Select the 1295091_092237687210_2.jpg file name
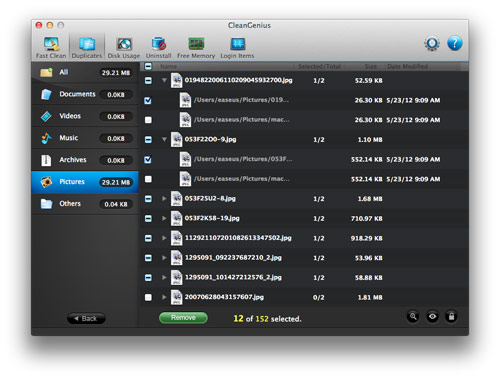This screenshot has width=500, height=379. click(x=233, y=258)
